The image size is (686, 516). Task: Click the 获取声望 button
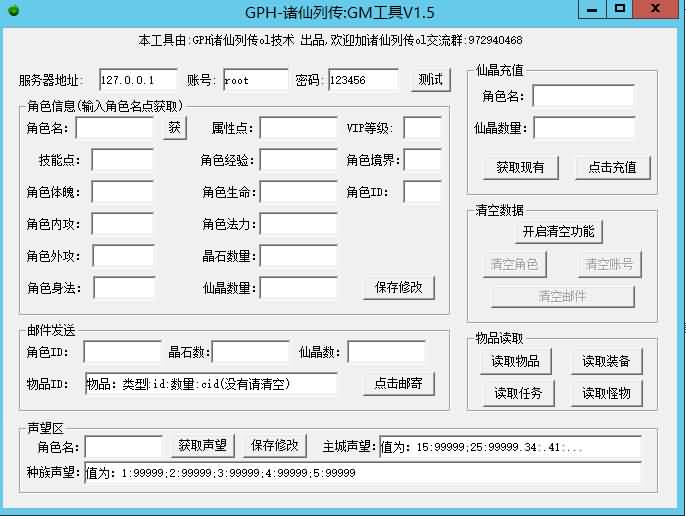[x=203, y=446]
